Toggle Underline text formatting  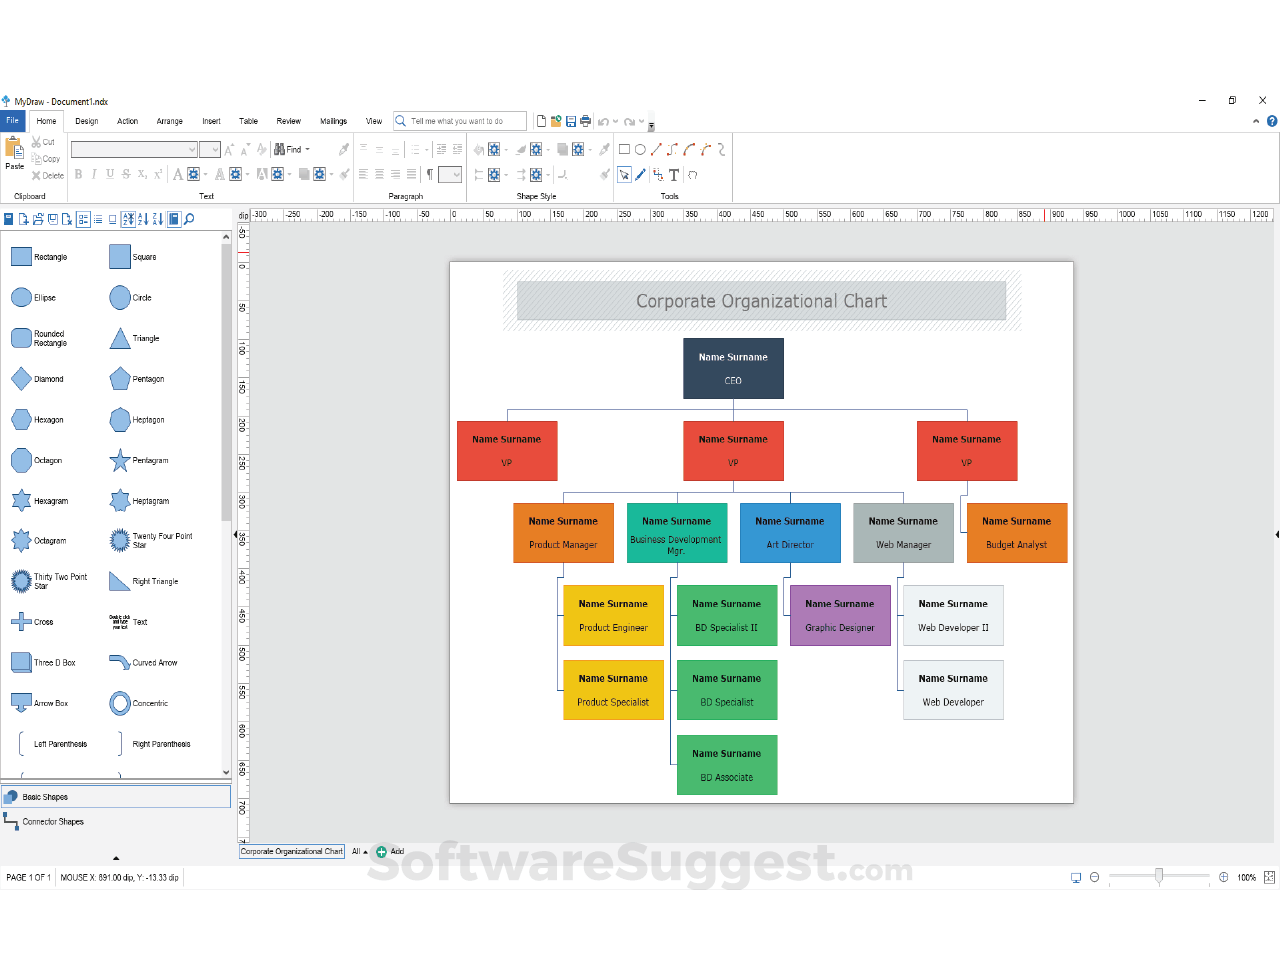tap(110, 174)
